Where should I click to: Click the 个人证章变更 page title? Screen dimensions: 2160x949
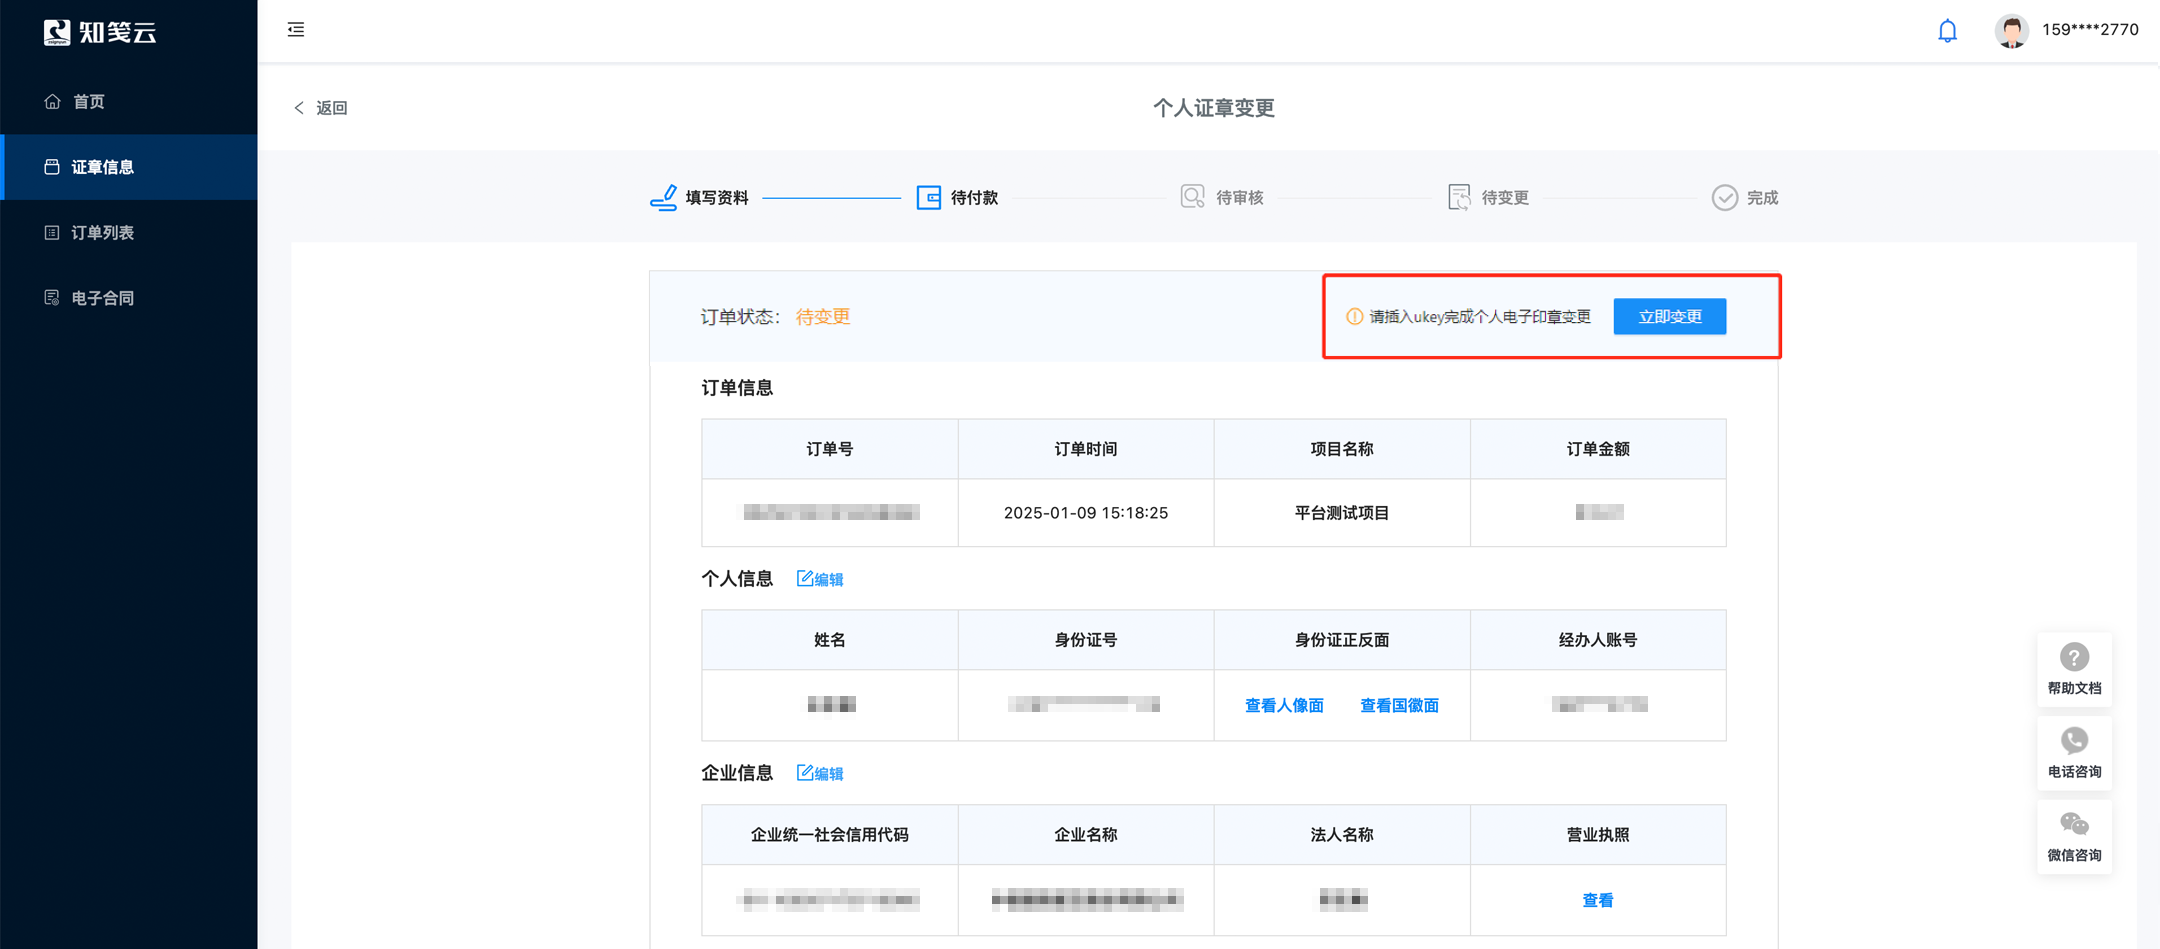tap(1214, 108)
